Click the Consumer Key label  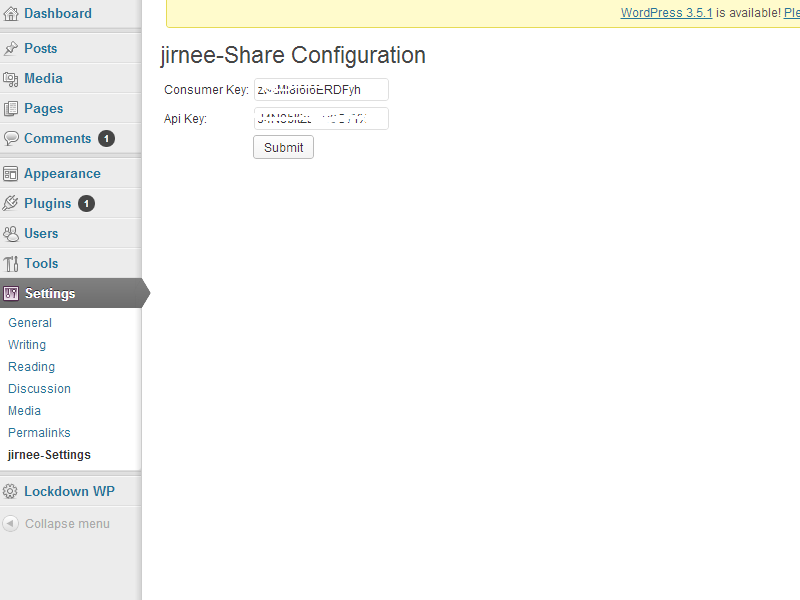point(206,90)
